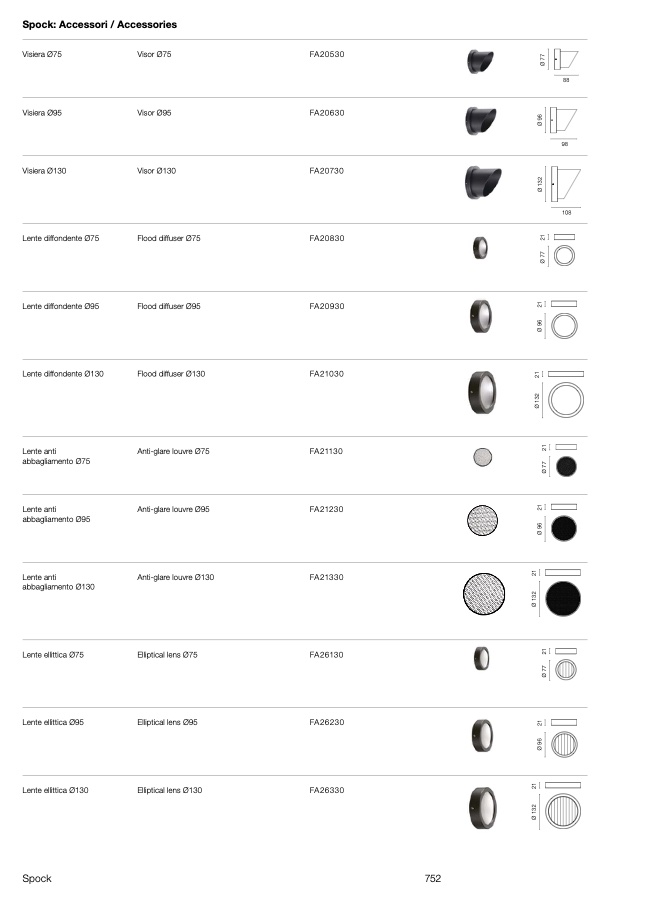
Task: Click the product code FA20530
Action: click(327, 54)
